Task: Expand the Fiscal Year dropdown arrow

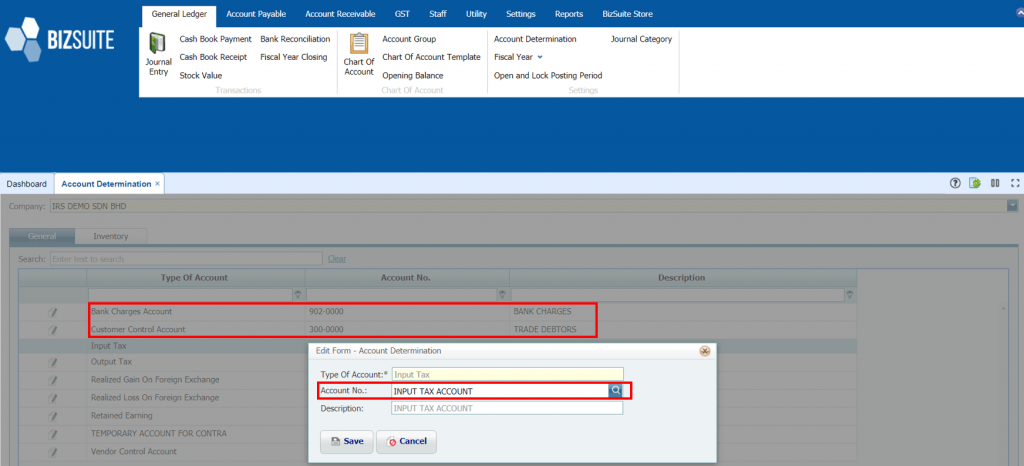Action: (x=540, y=57)
